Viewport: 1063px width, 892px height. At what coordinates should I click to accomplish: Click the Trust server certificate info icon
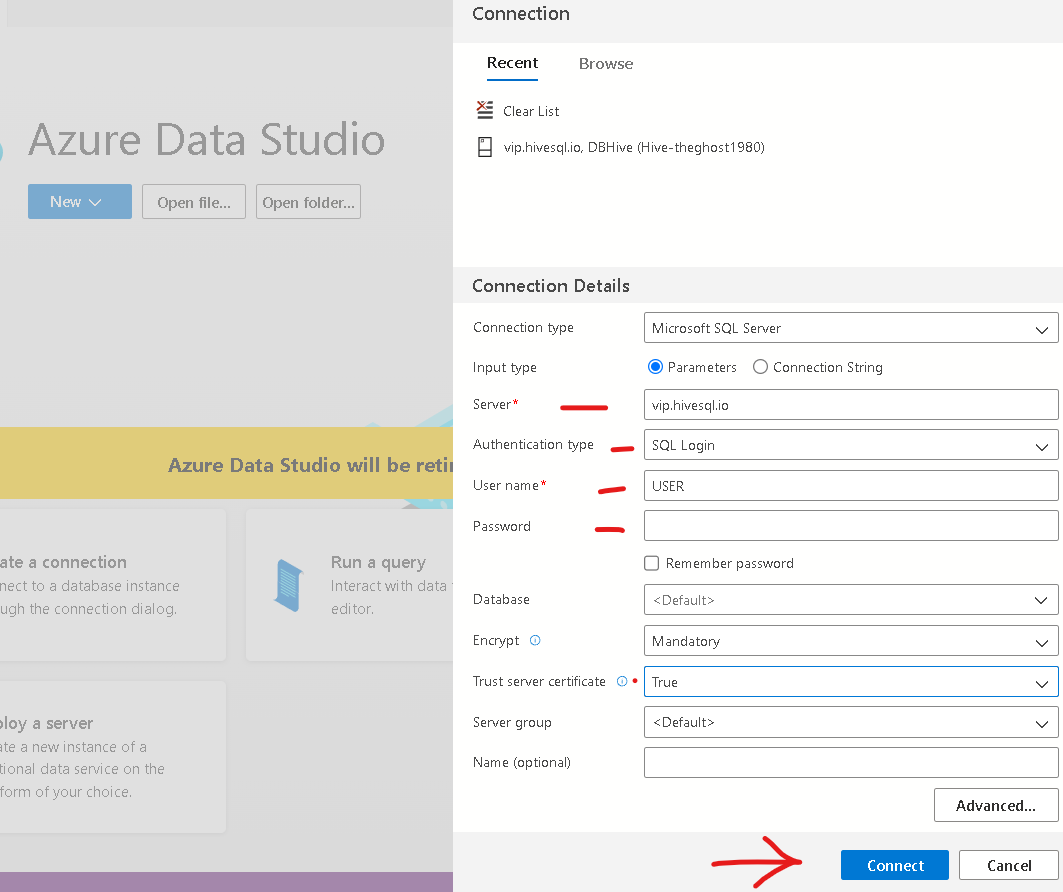[x=622, y=681]
